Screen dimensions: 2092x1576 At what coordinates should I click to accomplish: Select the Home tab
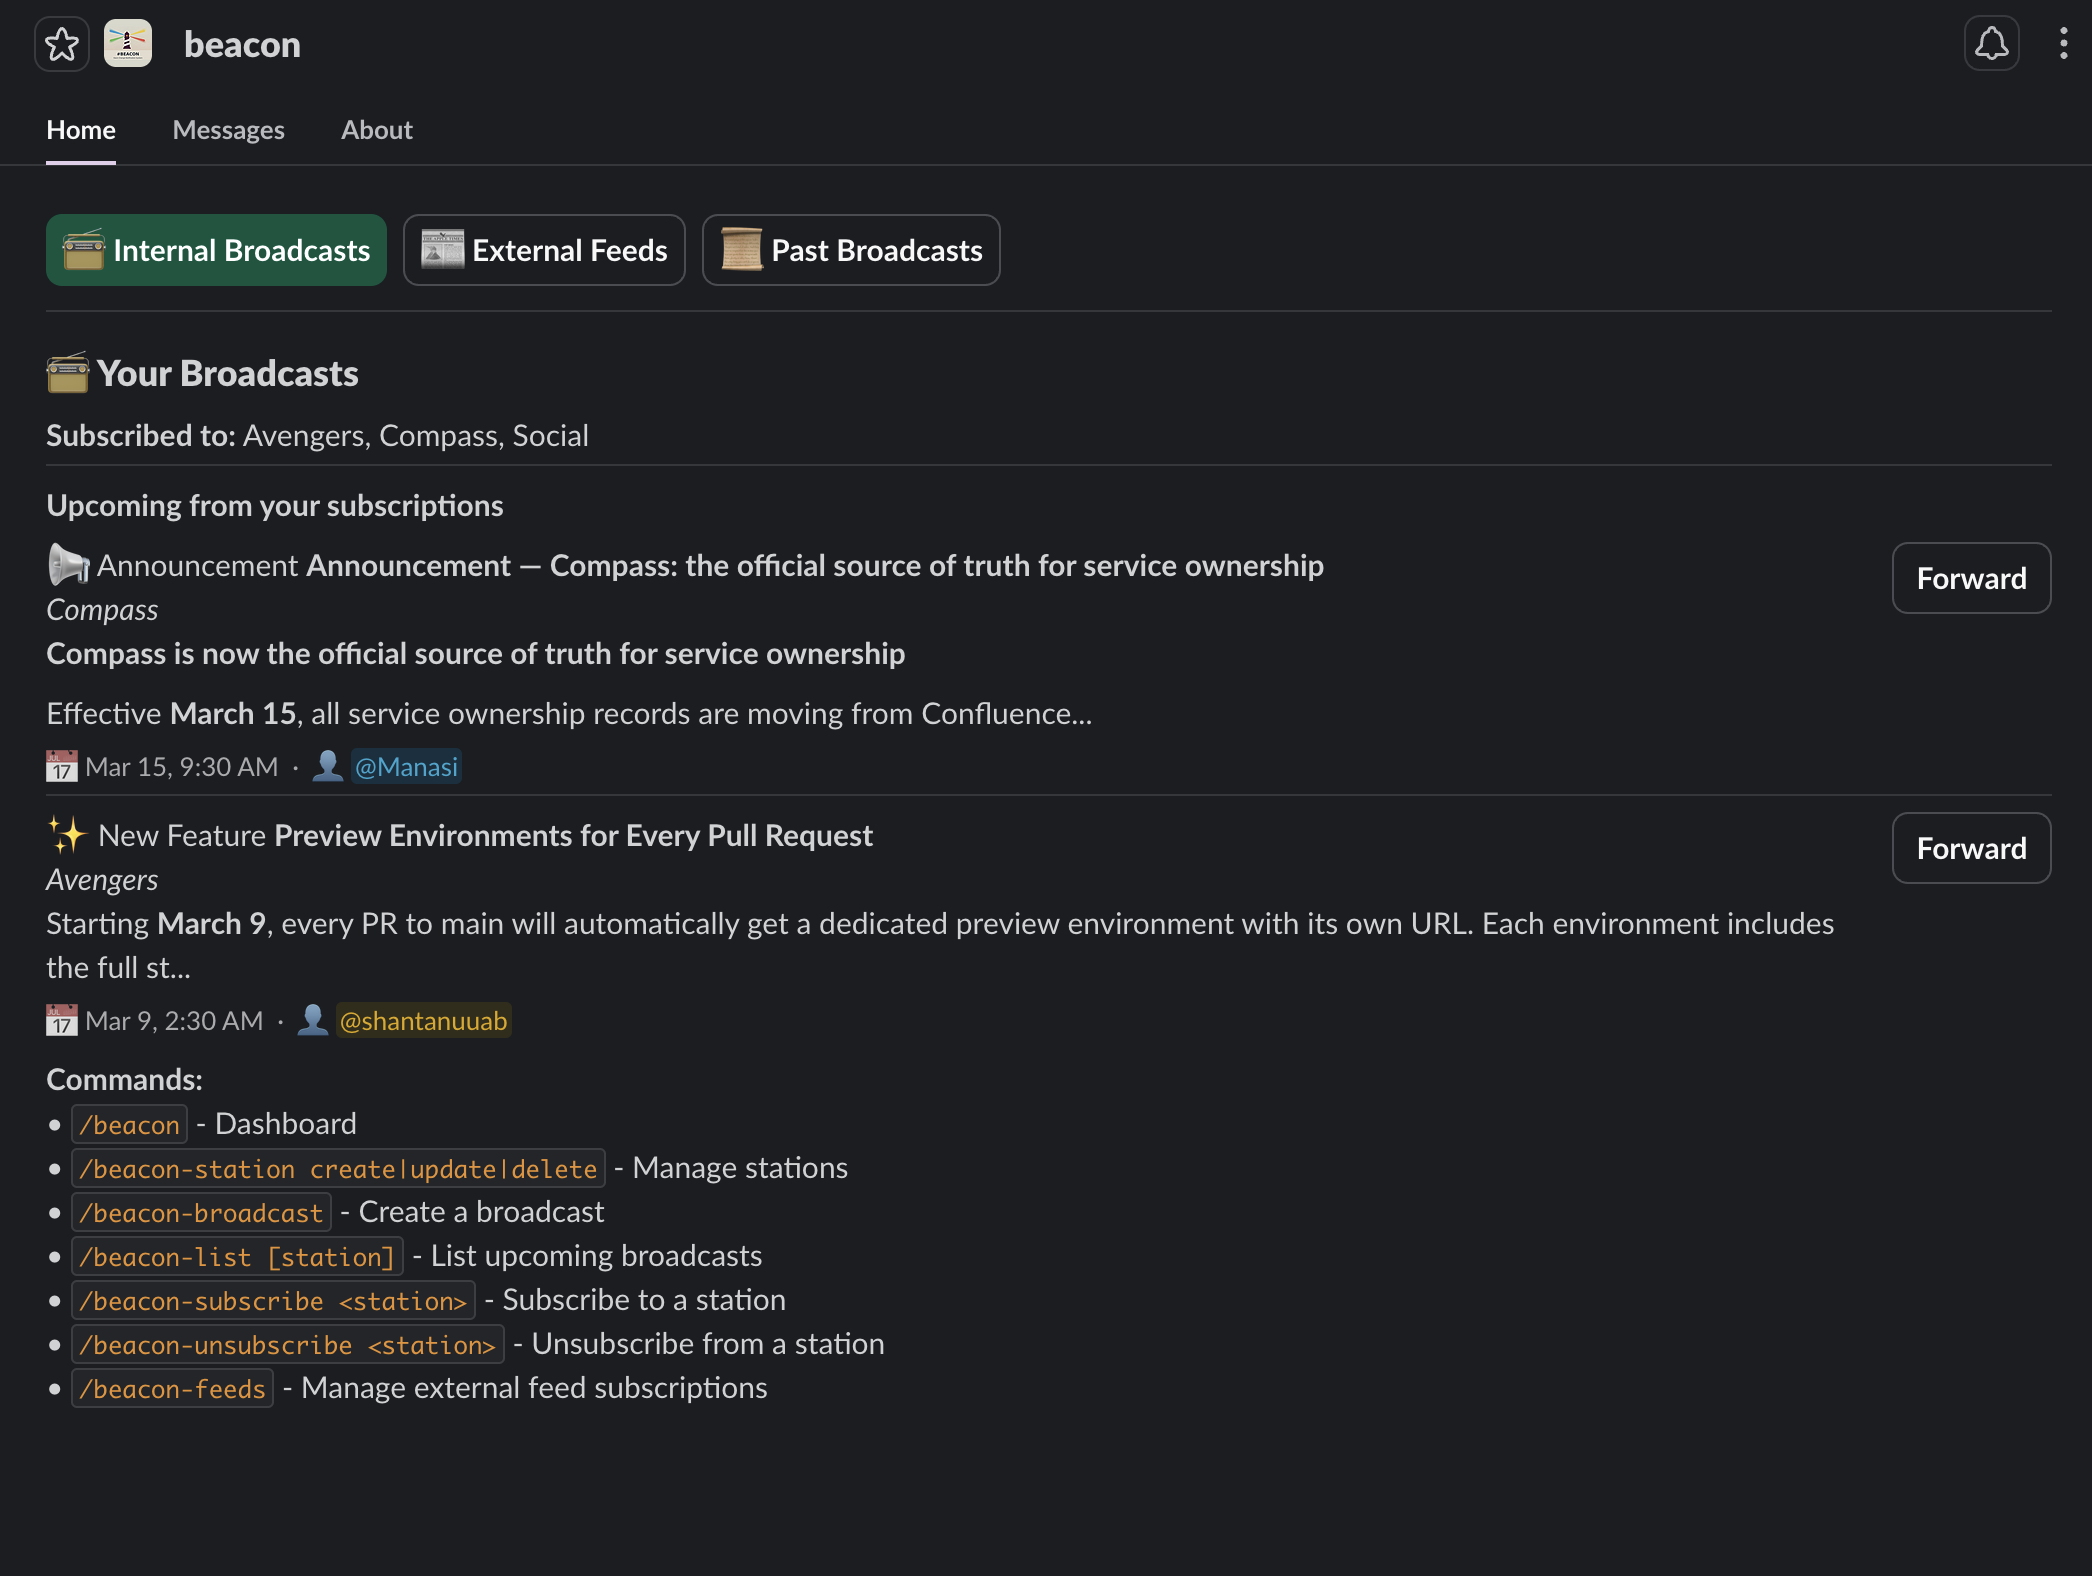pyautogui.click(x=81, y=130)
